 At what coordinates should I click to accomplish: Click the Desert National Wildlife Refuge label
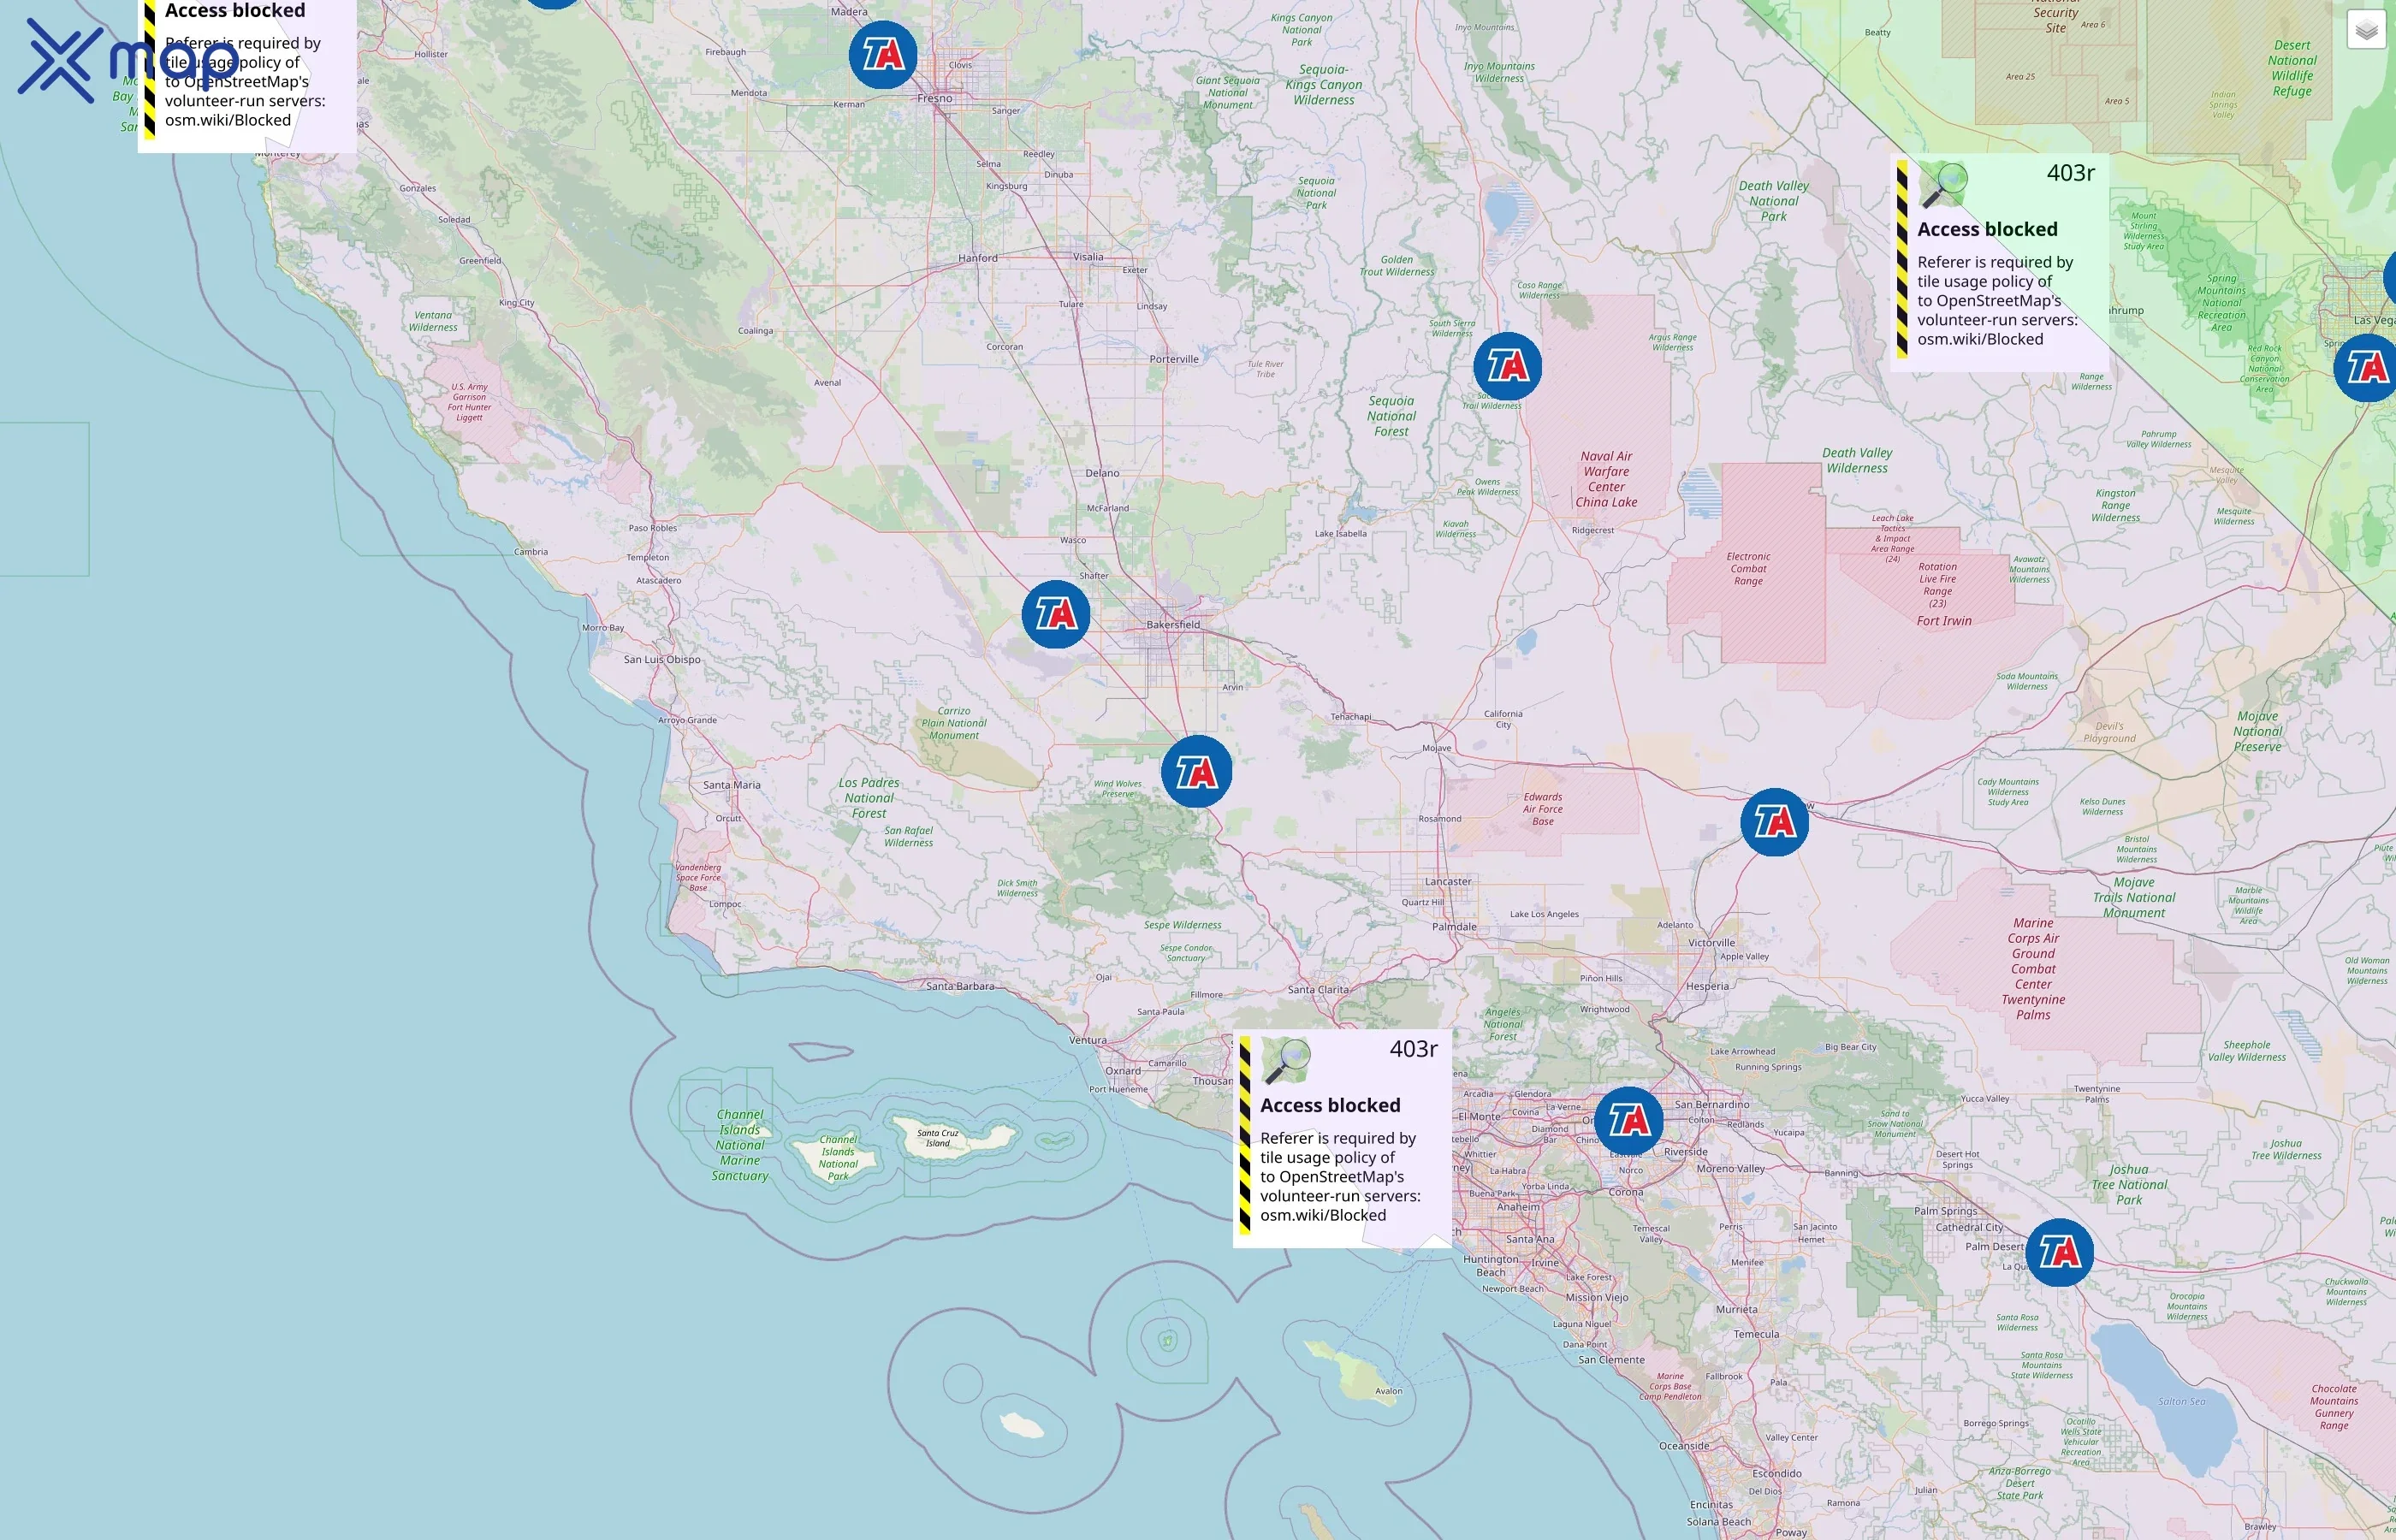pos(2292,68)
